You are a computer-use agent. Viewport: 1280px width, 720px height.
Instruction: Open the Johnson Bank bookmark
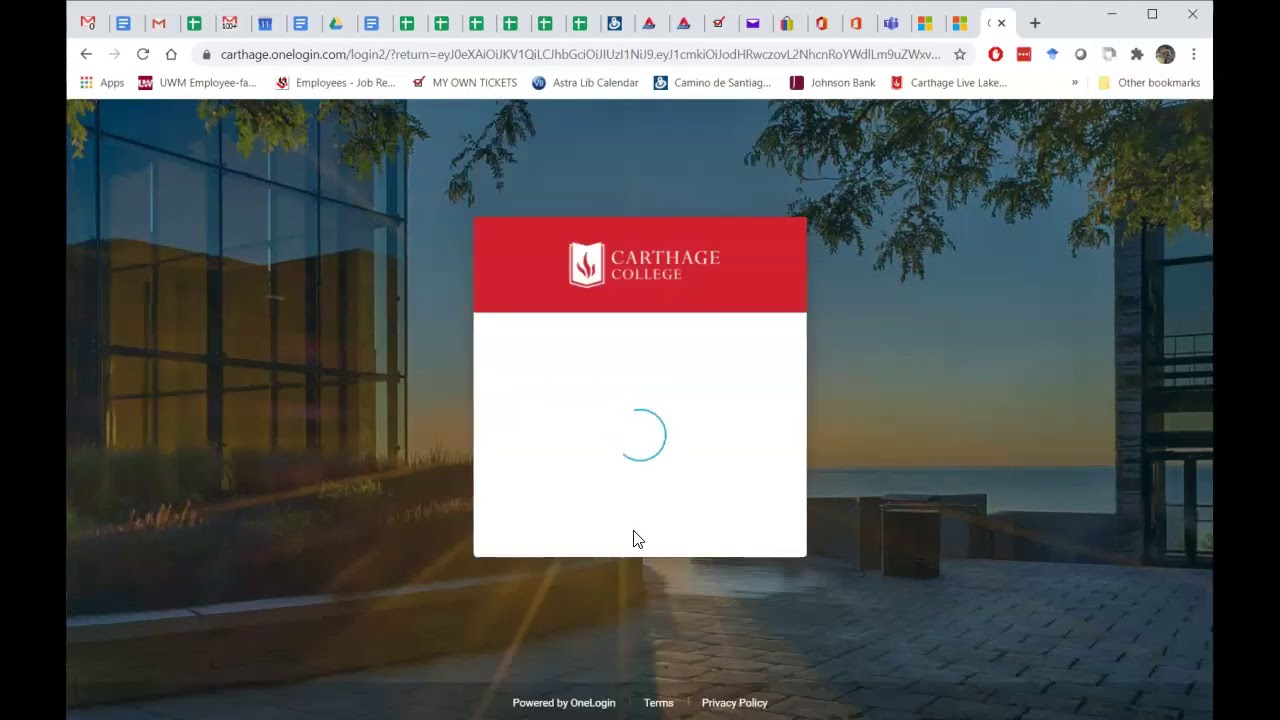pyautogui.click(x=832, y=83)
